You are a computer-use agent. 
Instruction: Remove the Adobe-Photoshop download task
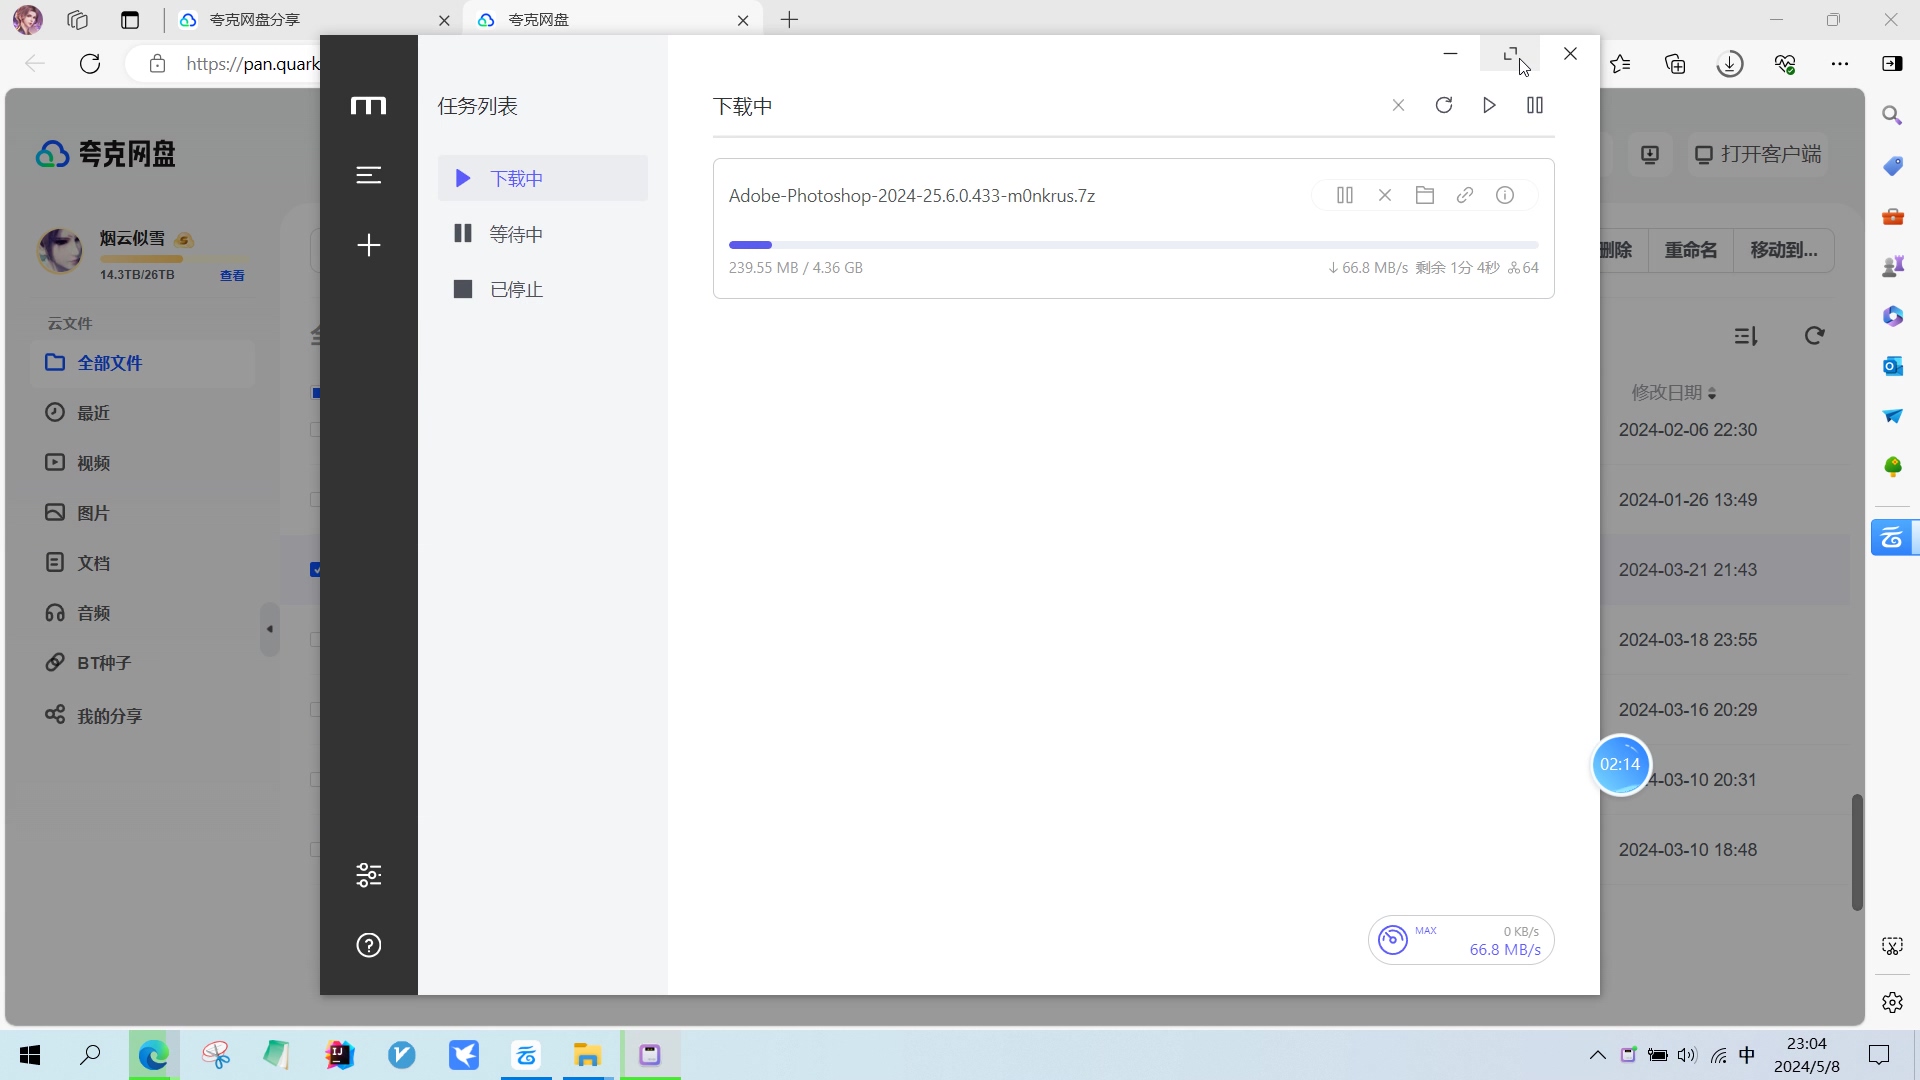[x=1385, y=195]
